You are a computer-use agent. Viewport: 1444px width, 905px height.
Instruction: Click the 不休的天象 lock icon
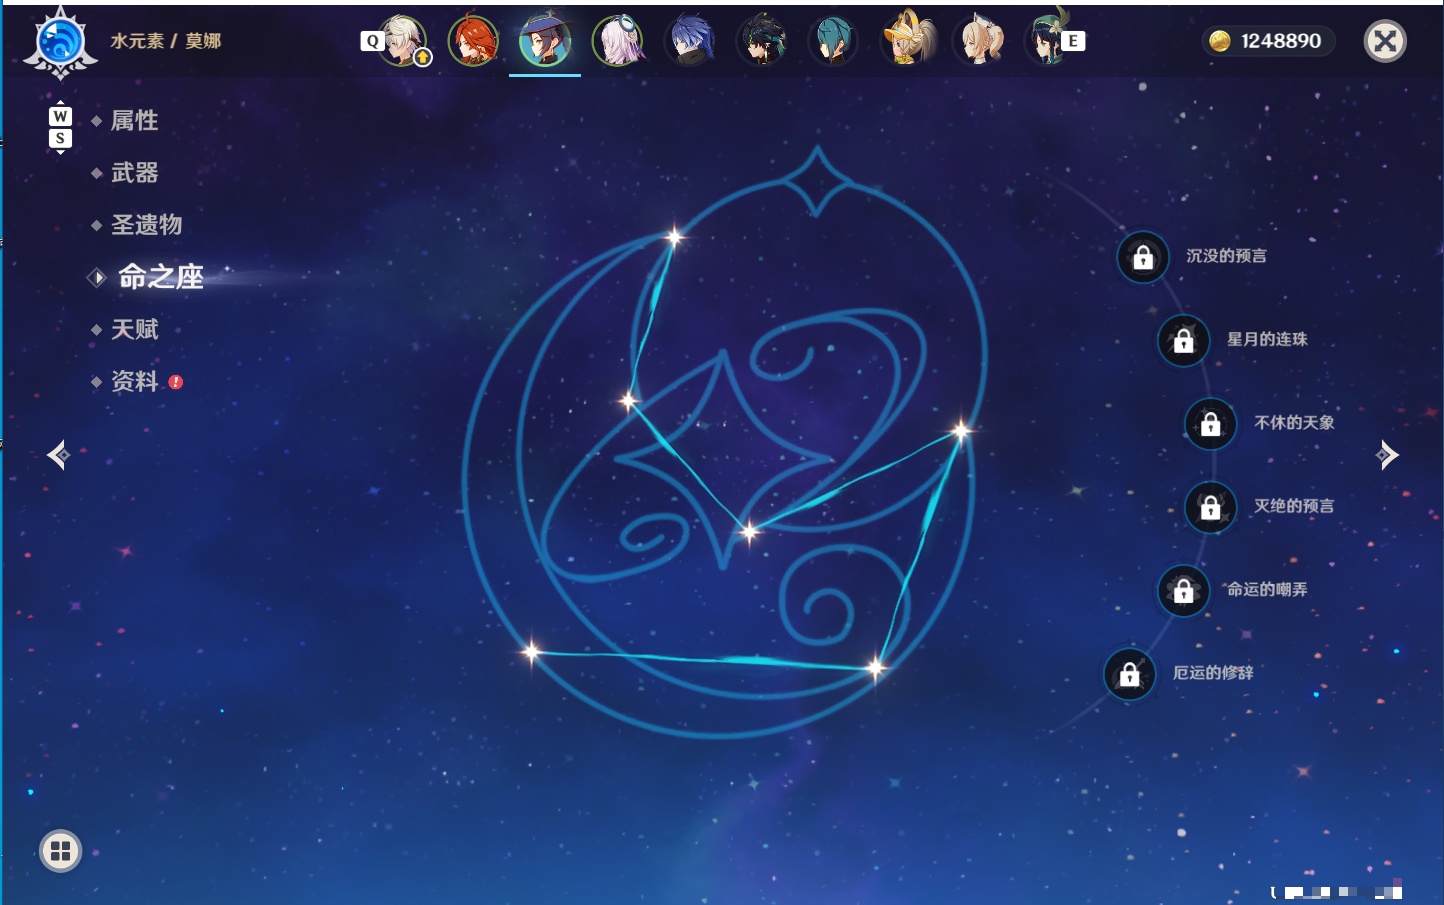coord(1210,424)
